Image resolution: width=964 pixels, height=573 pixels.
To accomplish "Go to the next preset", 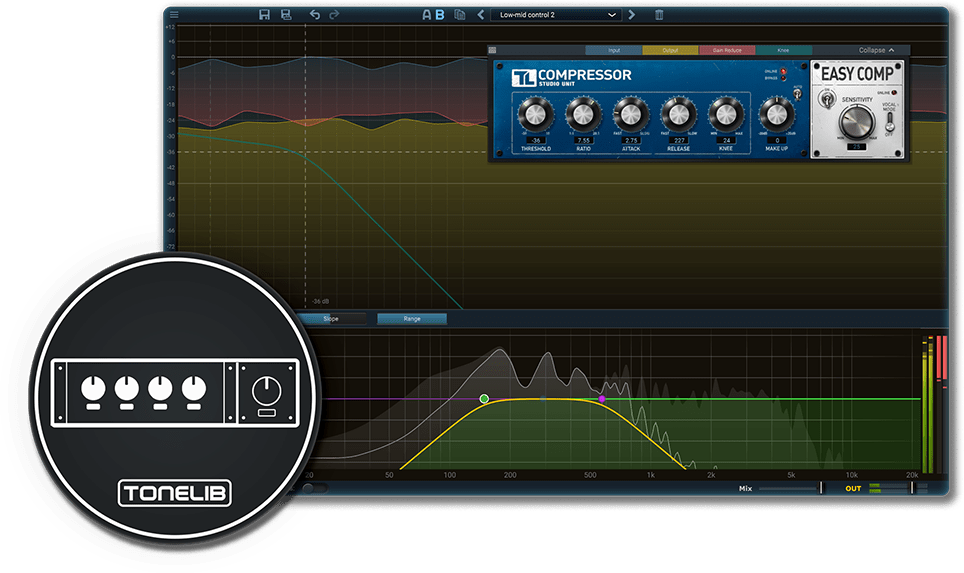I will click(x=631, y=15).
